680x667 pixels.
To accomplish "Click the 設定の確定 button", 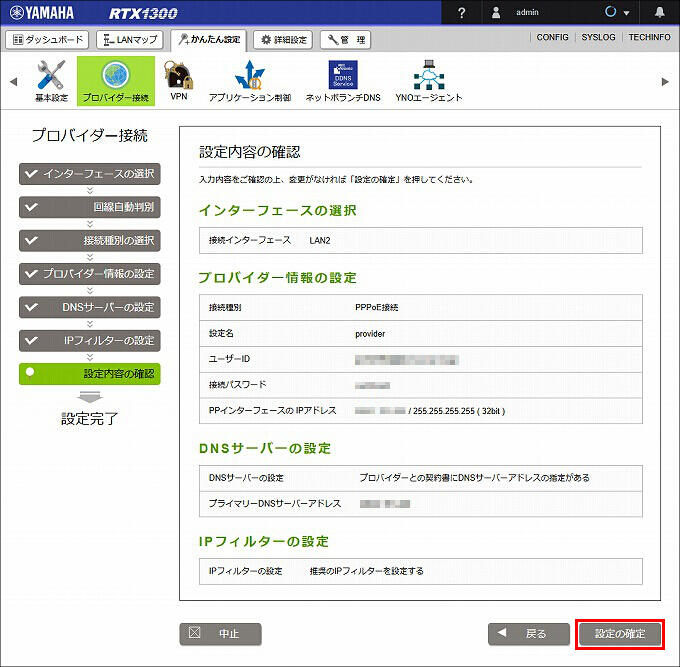I will tap(620, 634).
